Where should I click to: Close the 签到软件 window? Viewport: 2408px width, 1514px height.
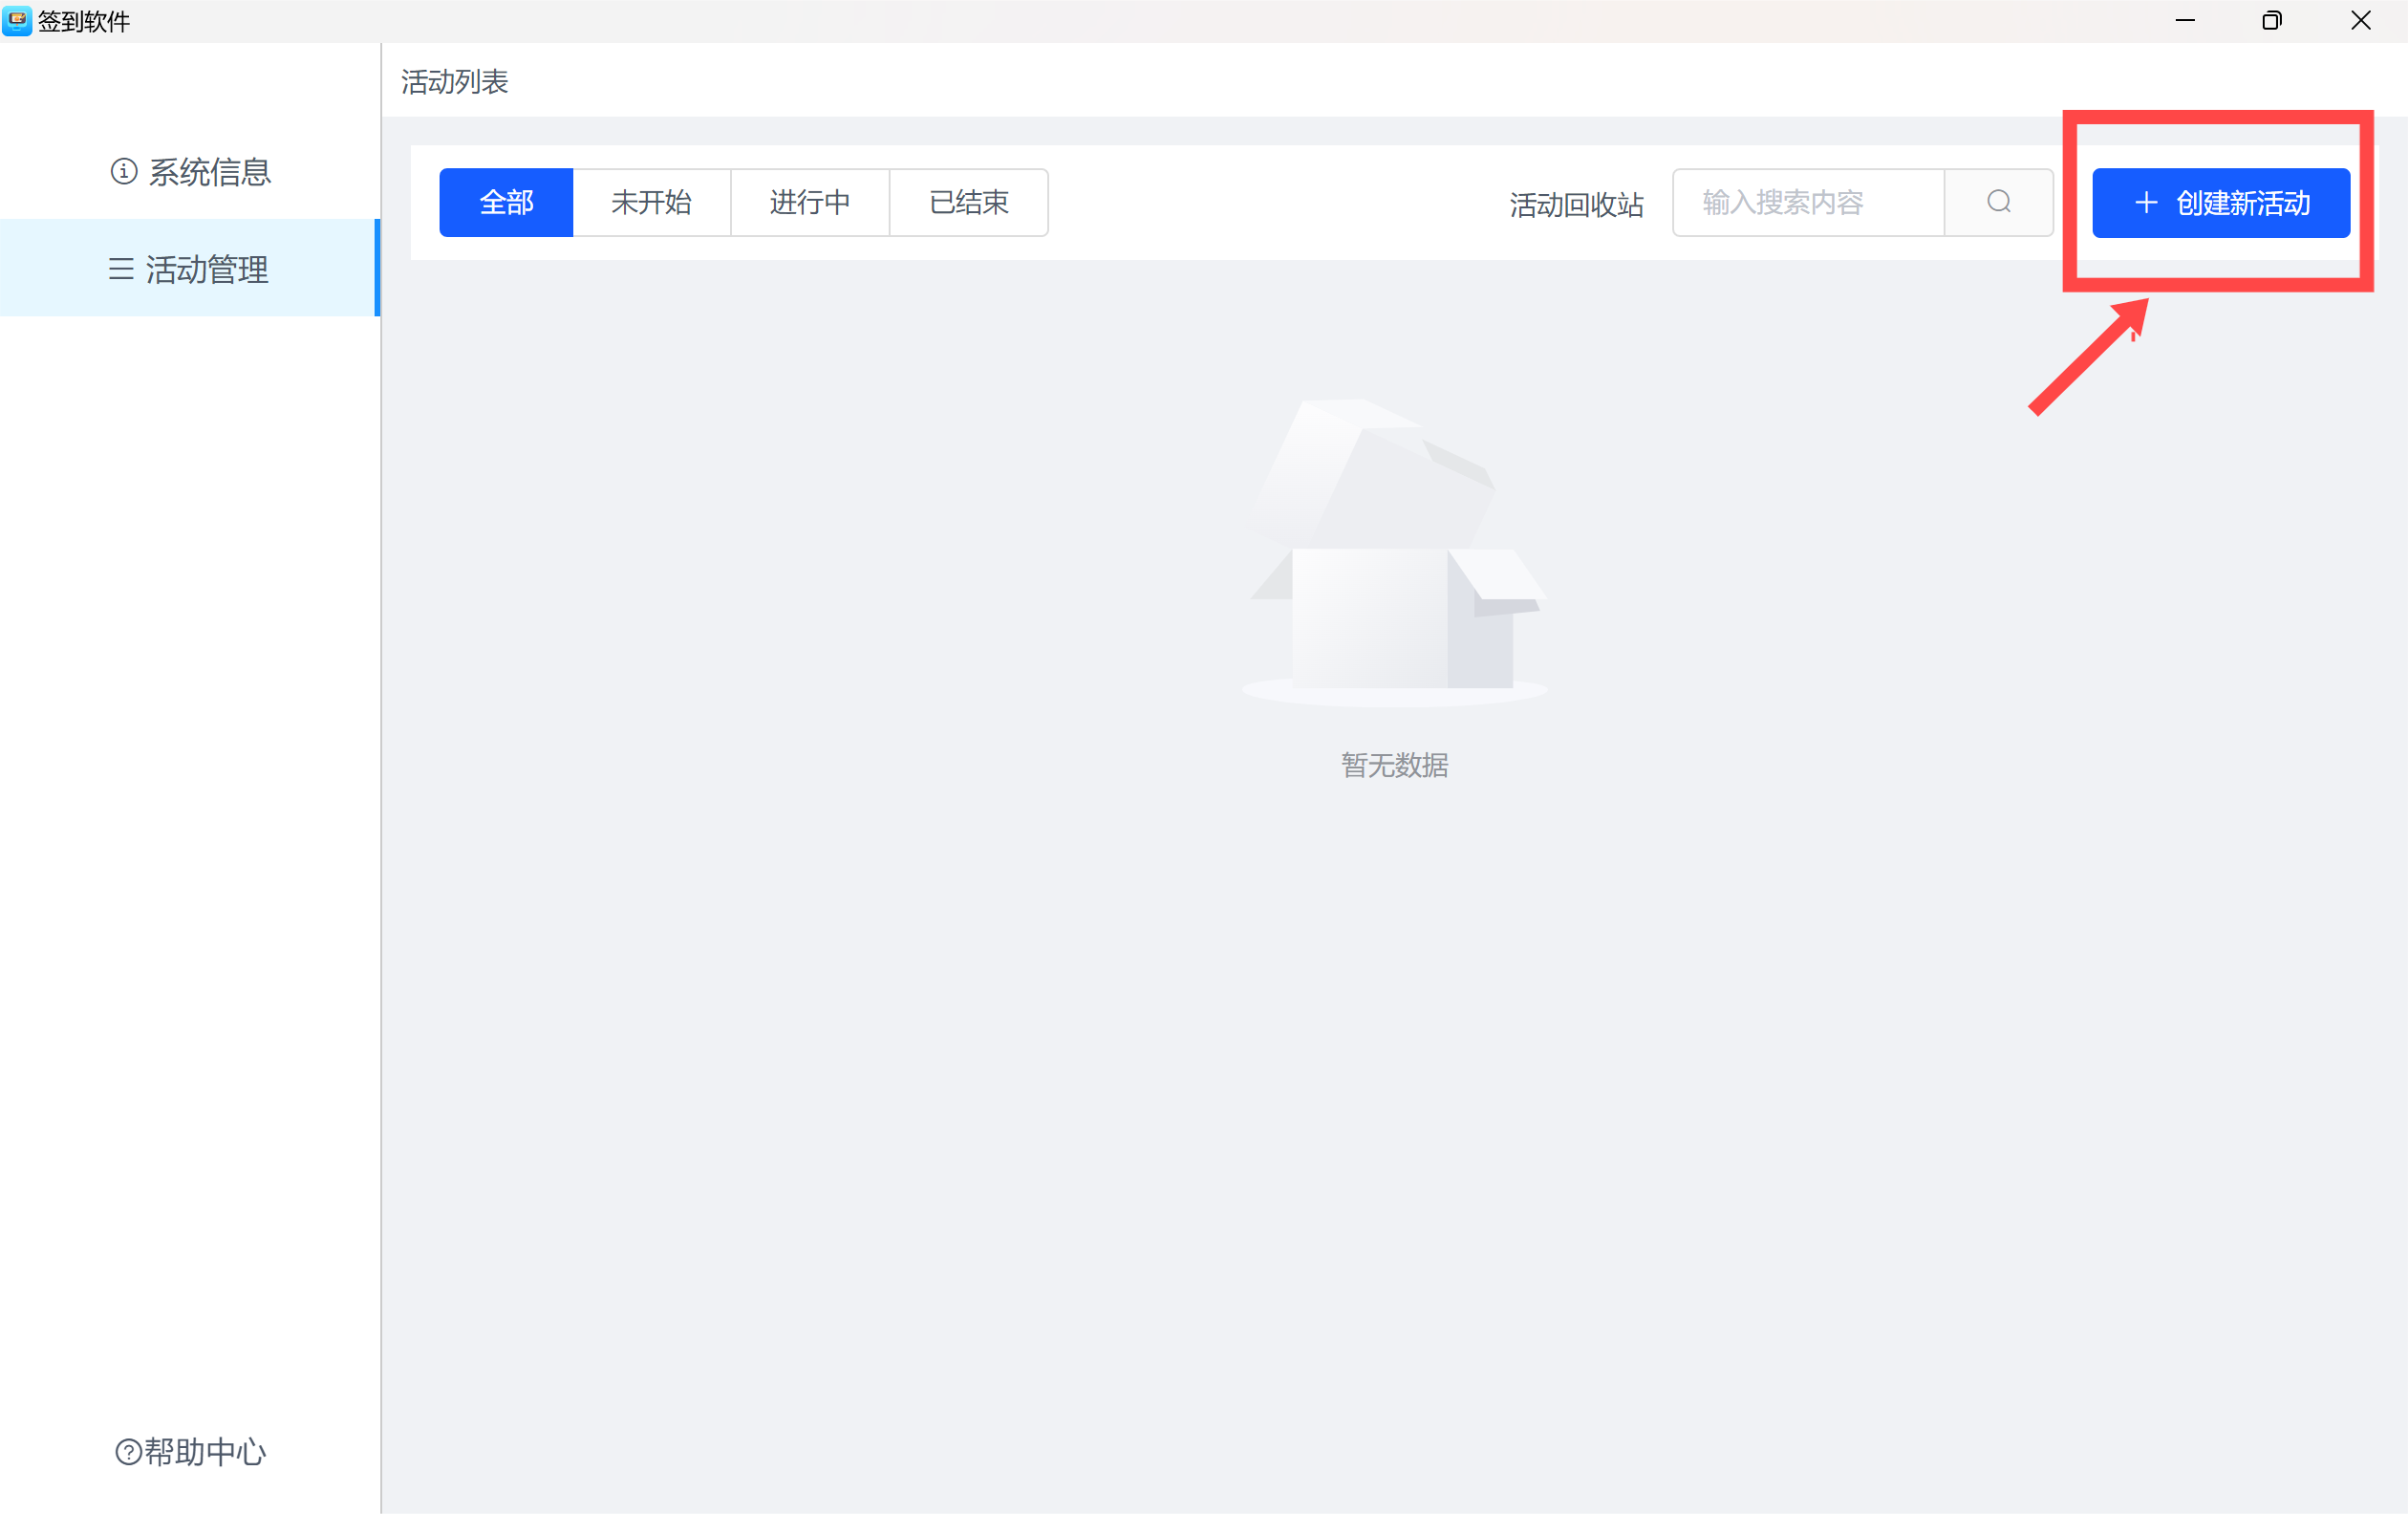(2361, 21)
